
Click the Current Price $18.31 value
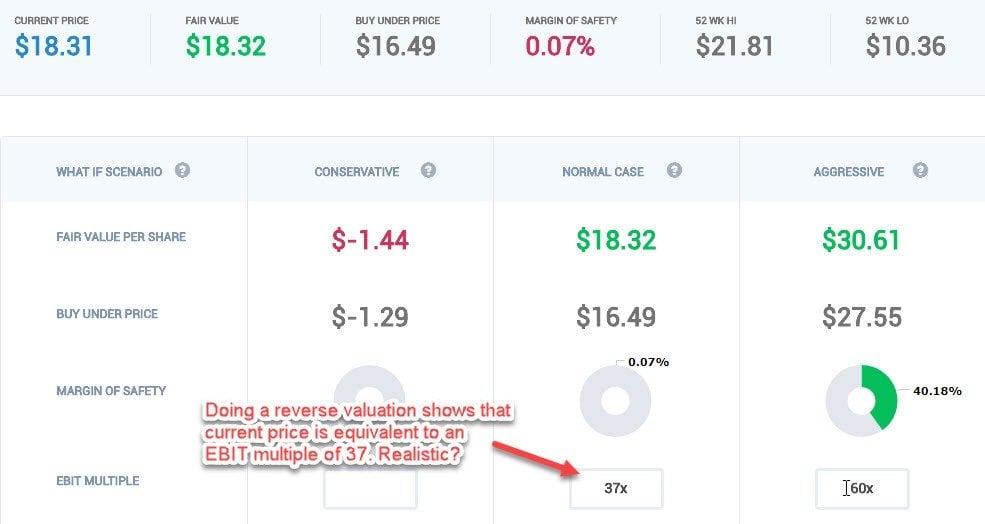click(55, 45)
